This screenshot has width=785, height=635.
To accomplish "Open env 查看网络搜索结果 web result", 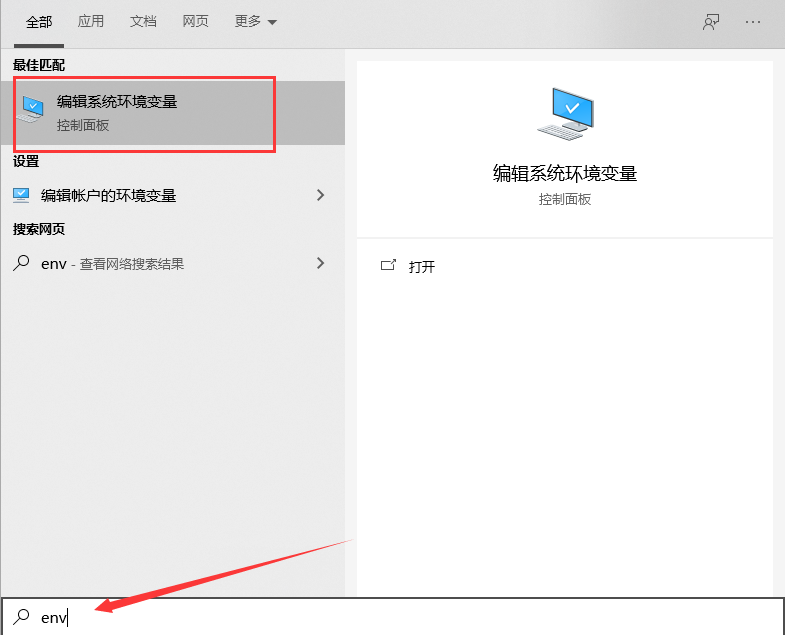I will 173,263.
